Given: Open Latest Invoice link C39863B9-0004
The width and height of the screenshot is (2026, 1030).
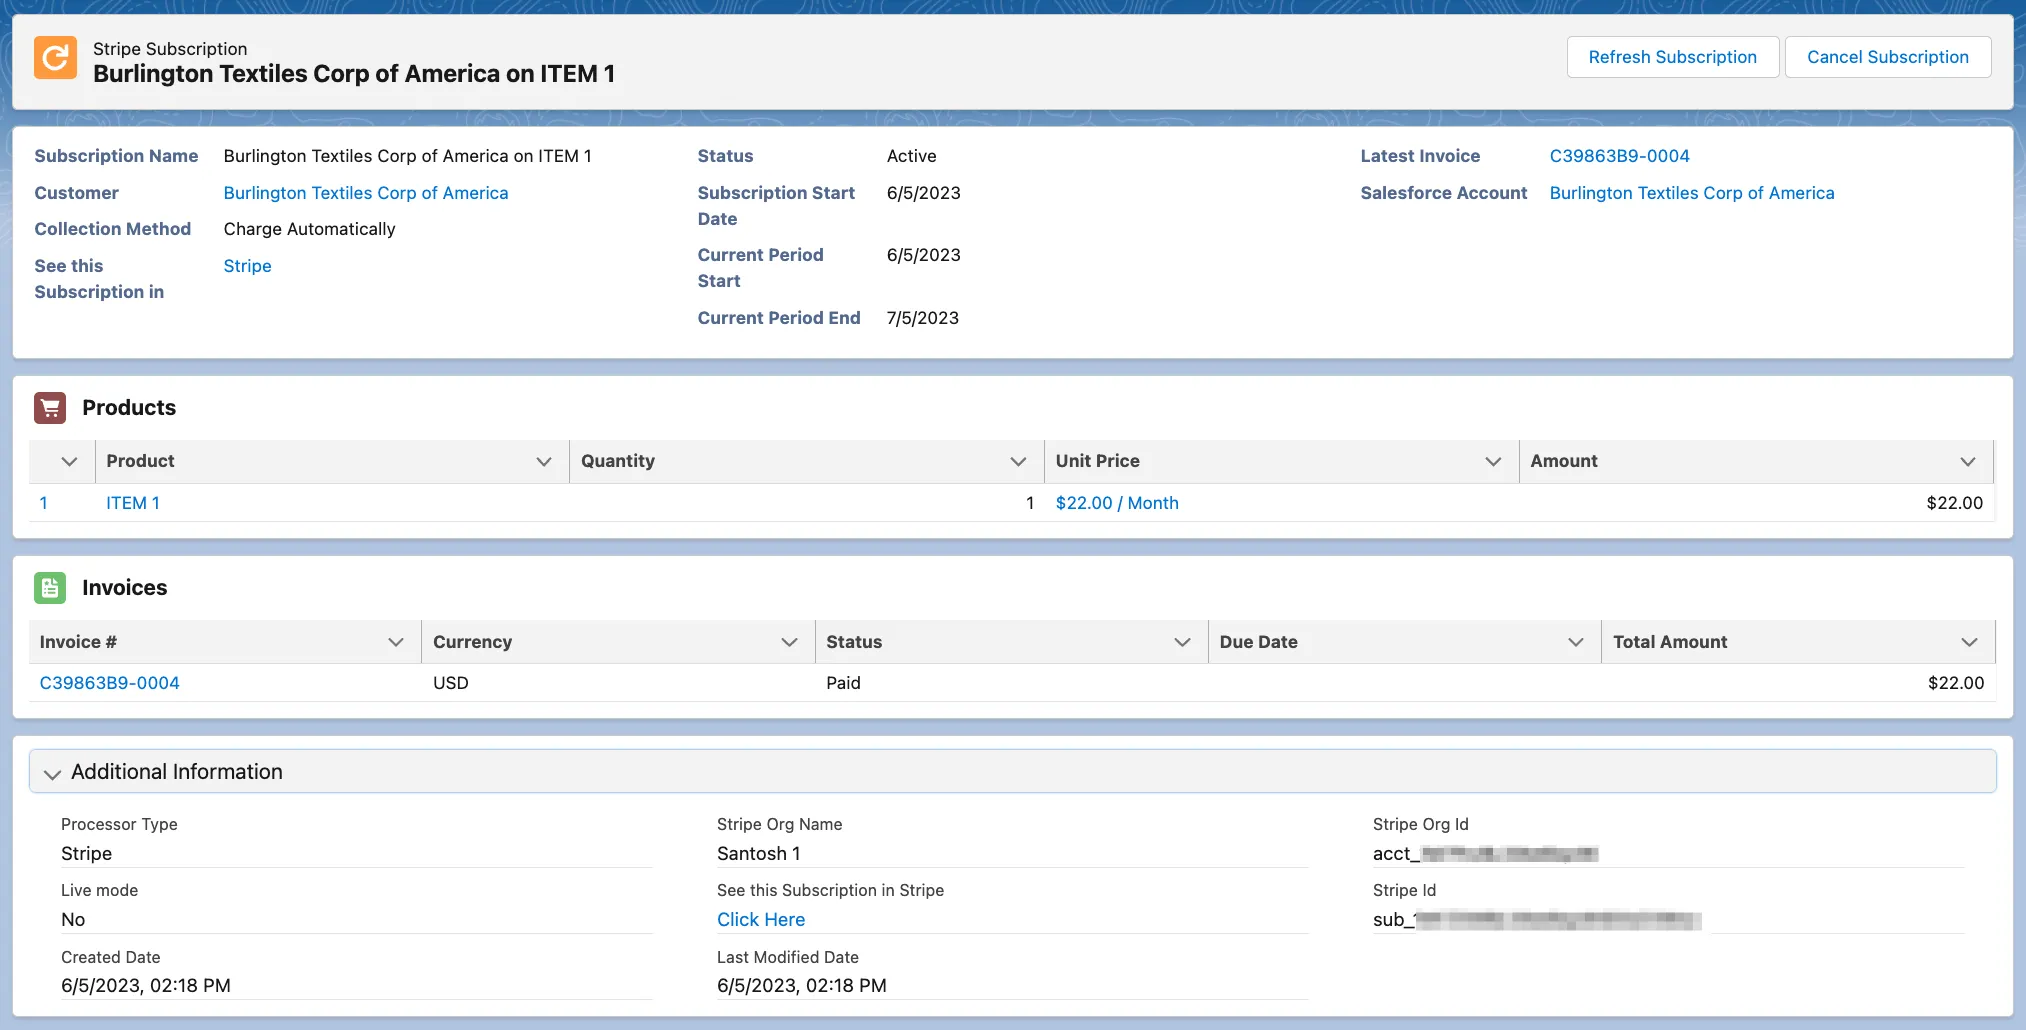Looking at the screenshot, I should 1619,156.
